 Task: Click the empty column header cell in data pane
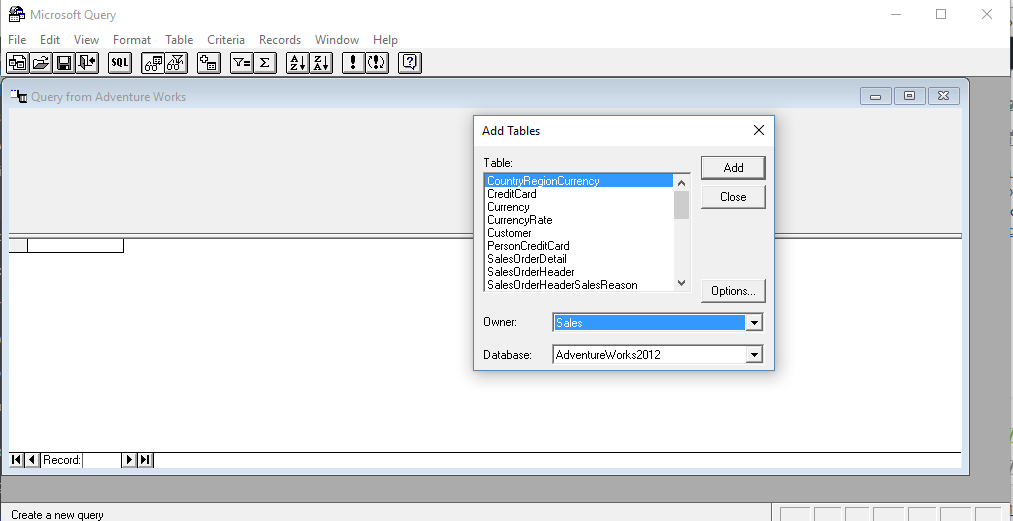(x=75, y=246)
